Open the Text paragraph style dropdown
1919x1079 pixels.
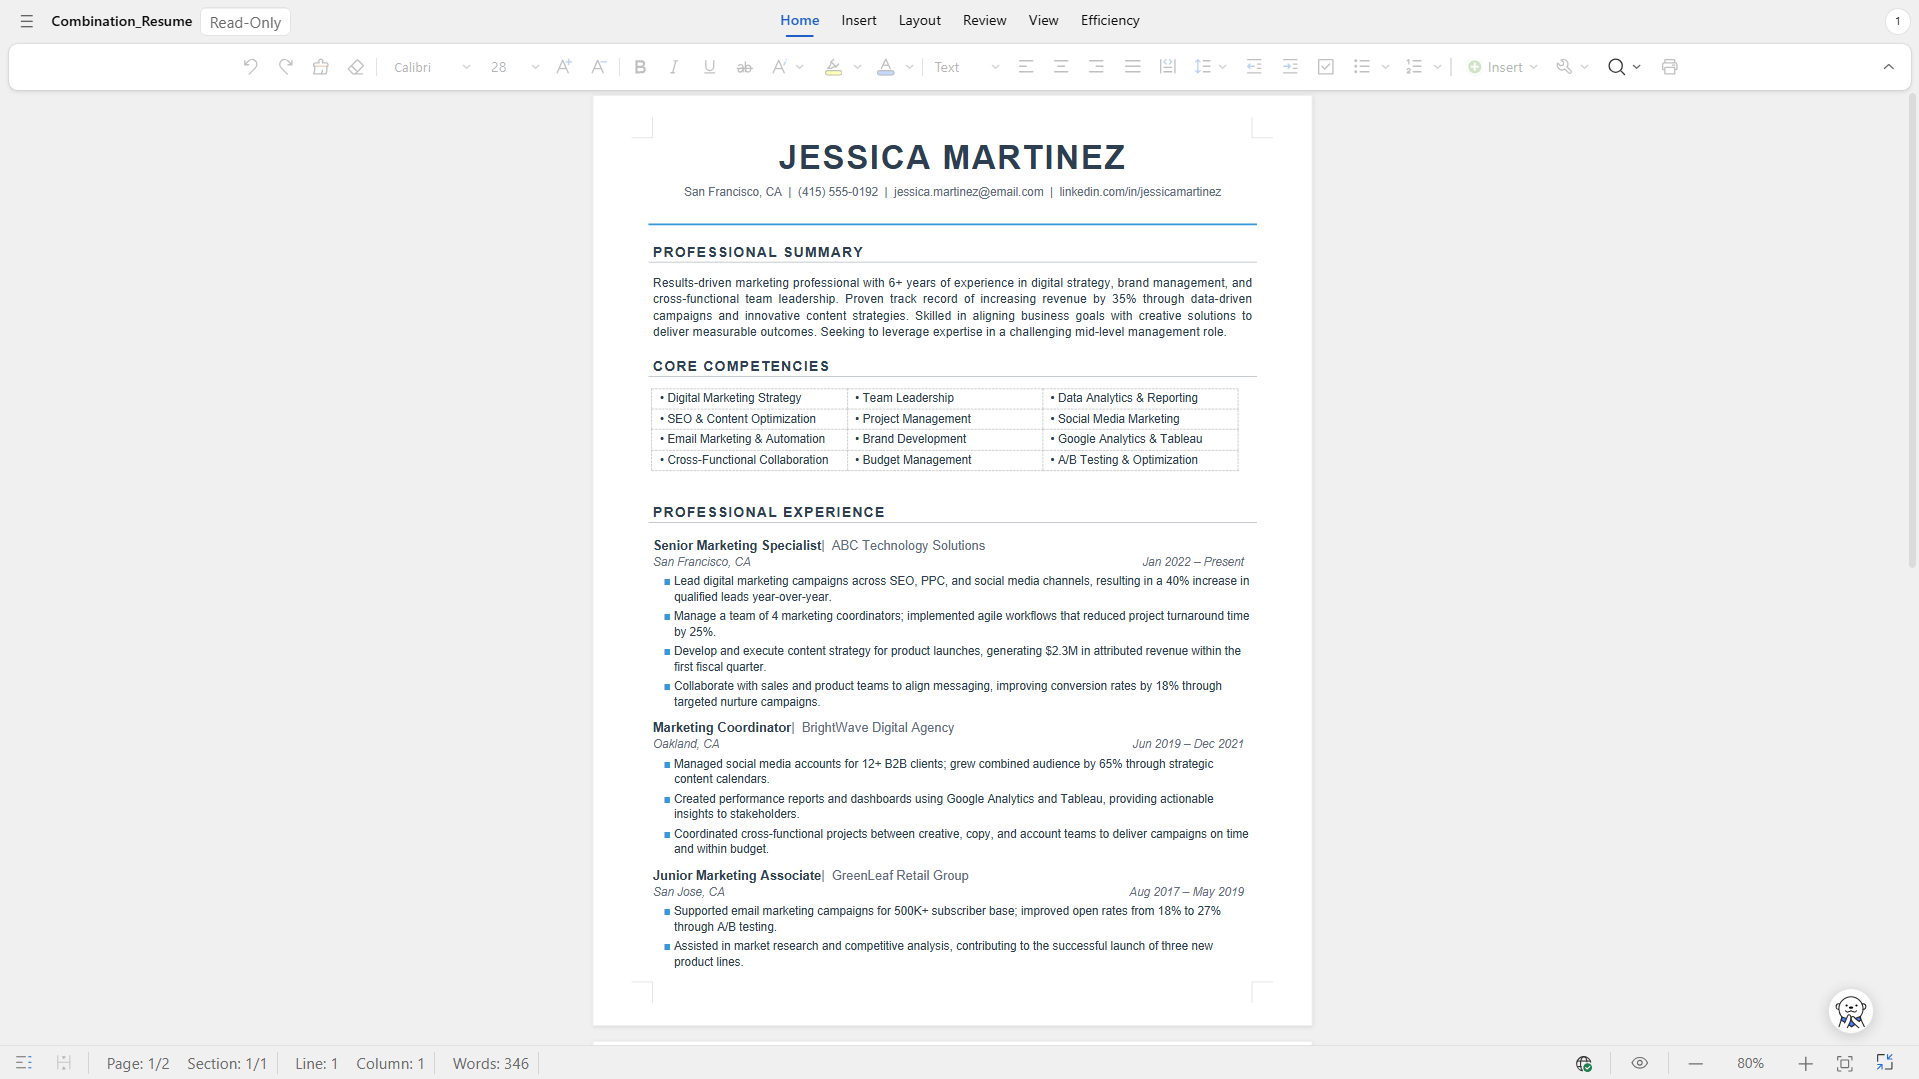pos(966,67)
